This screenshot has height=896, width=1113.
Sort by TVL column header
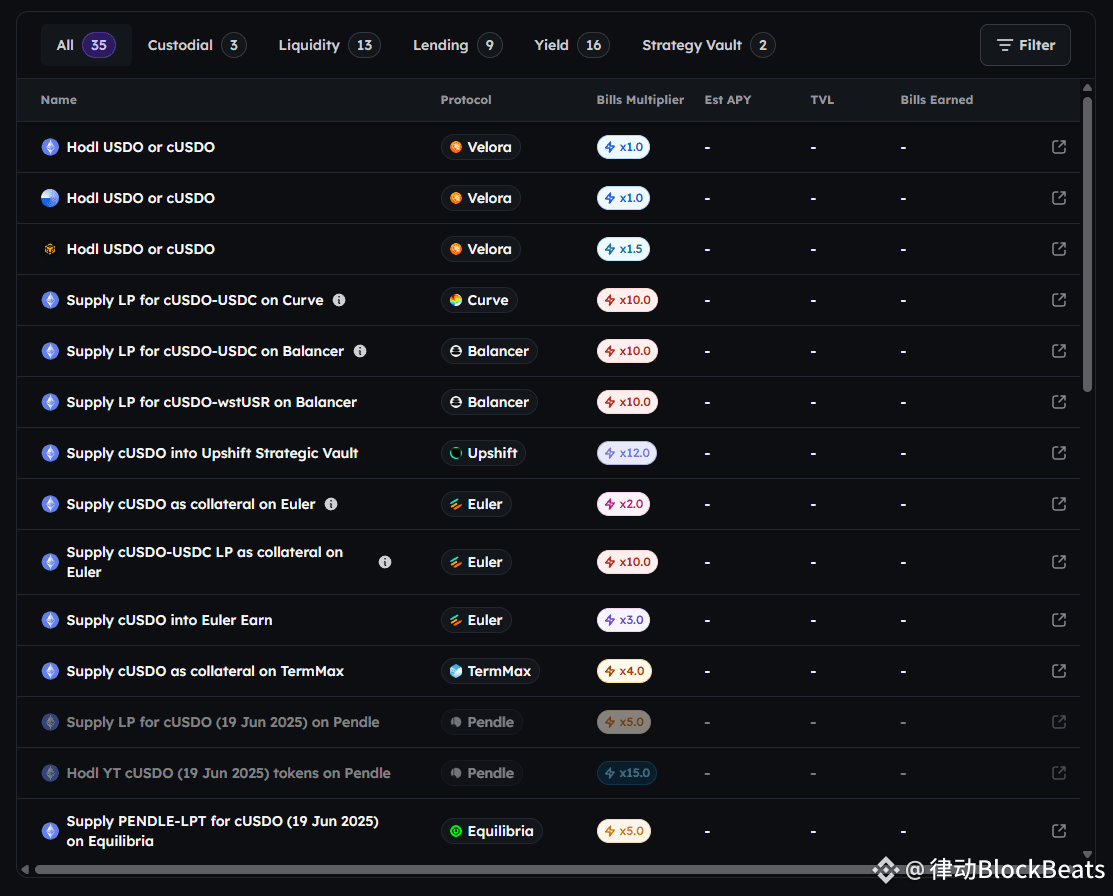[x=822, y=99]
